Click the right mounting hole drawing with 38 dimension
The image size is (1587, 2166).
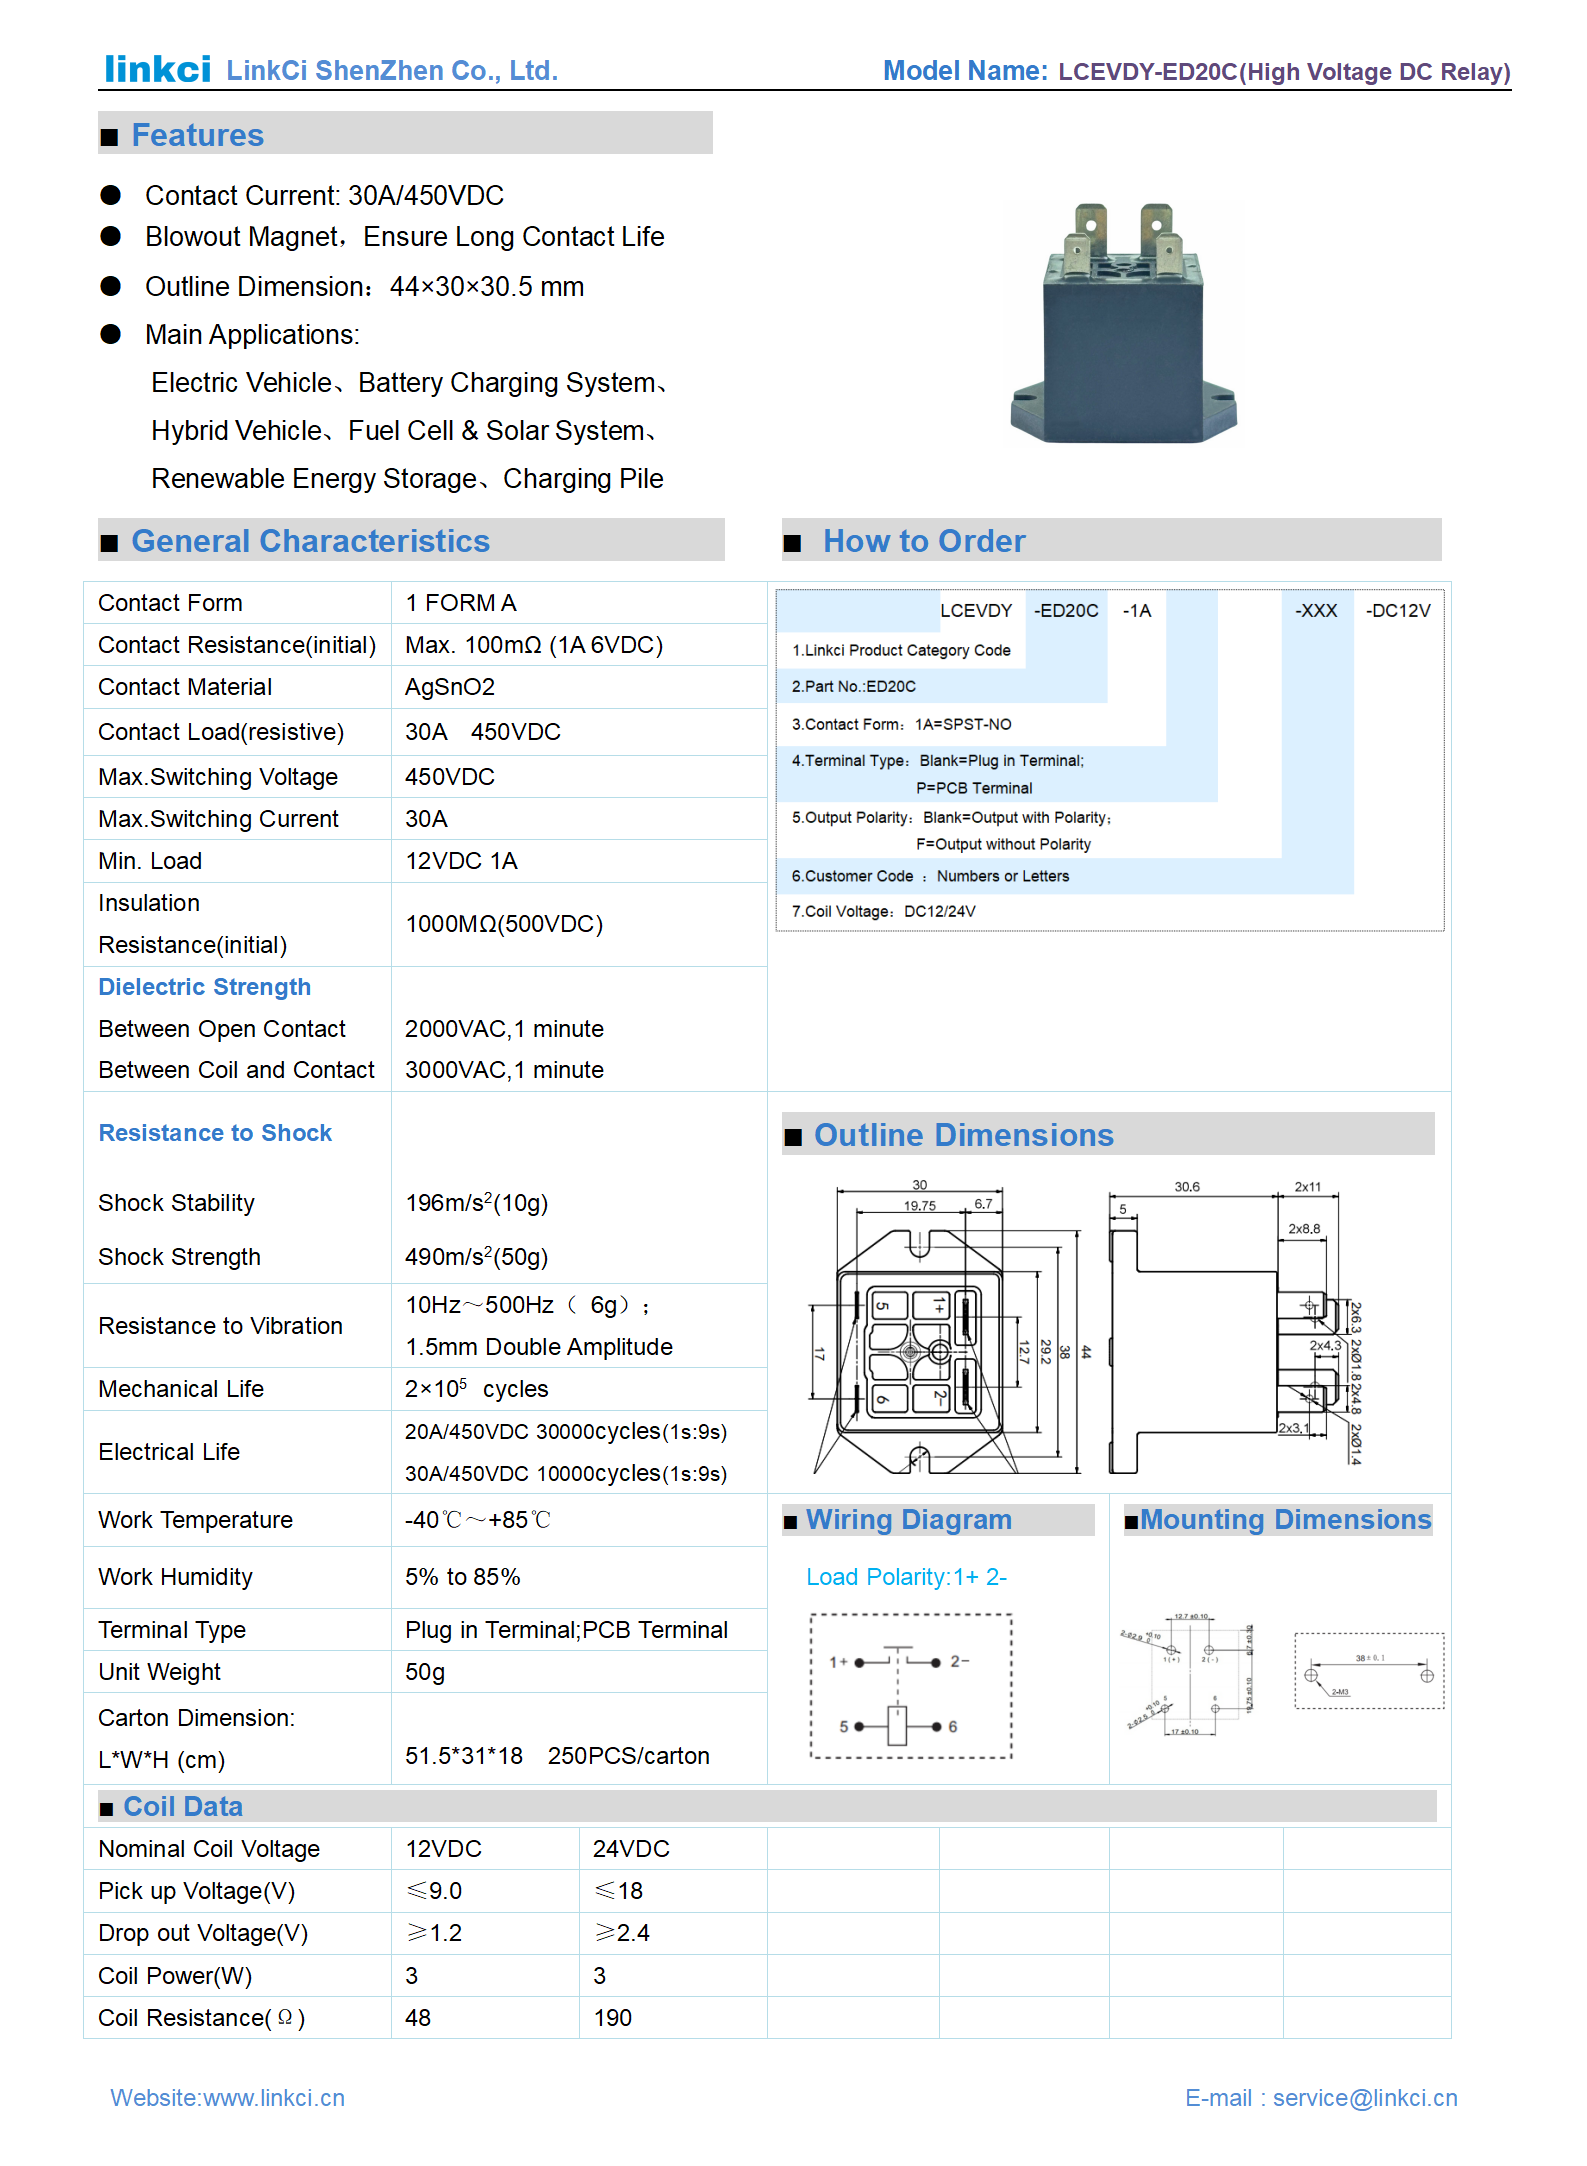(x=1368, y=1671)
